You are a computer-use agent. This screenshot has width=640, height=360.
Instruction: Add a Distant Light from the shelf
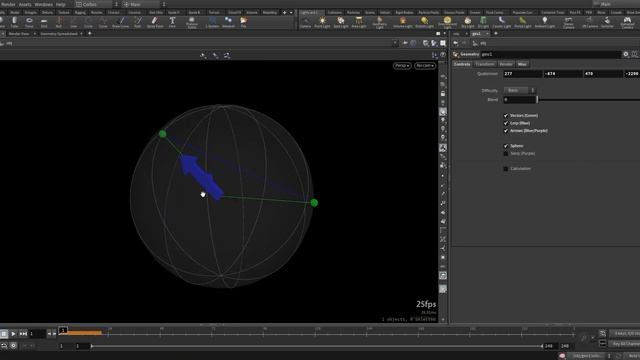(x=424, y=22)
